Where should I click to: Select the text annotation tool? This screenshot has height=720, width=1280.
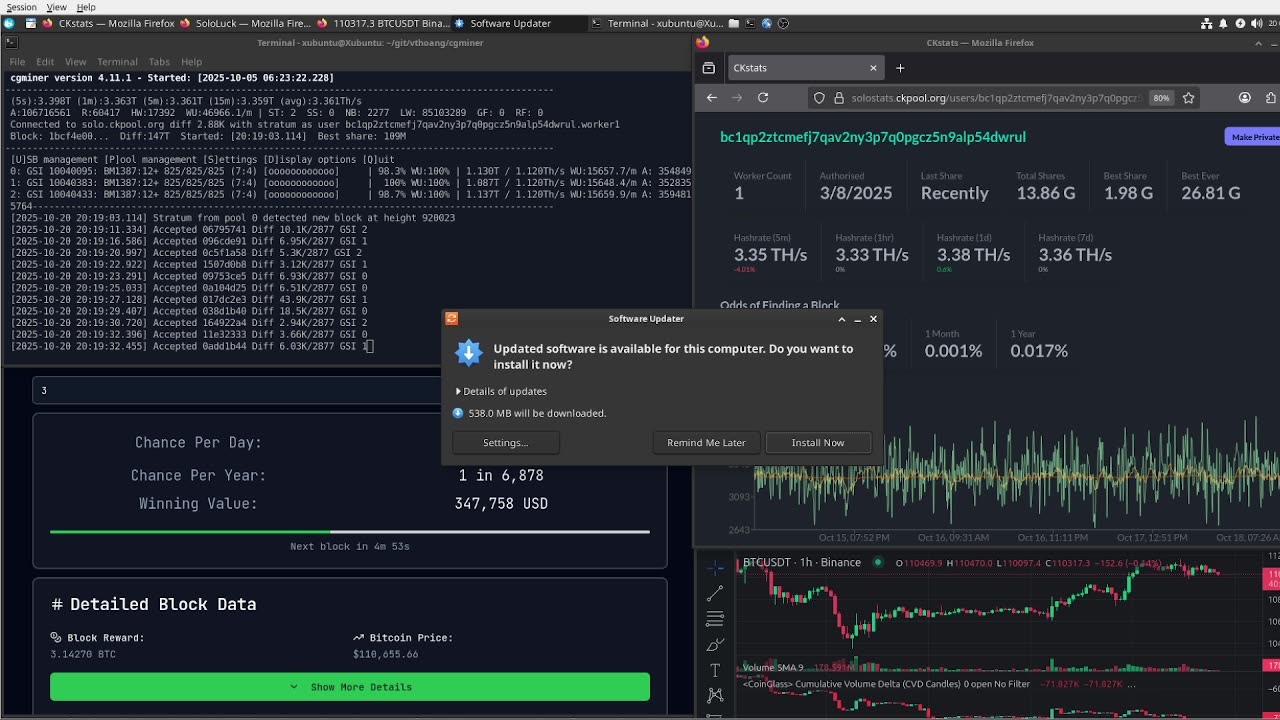click(x=715, y=670)
